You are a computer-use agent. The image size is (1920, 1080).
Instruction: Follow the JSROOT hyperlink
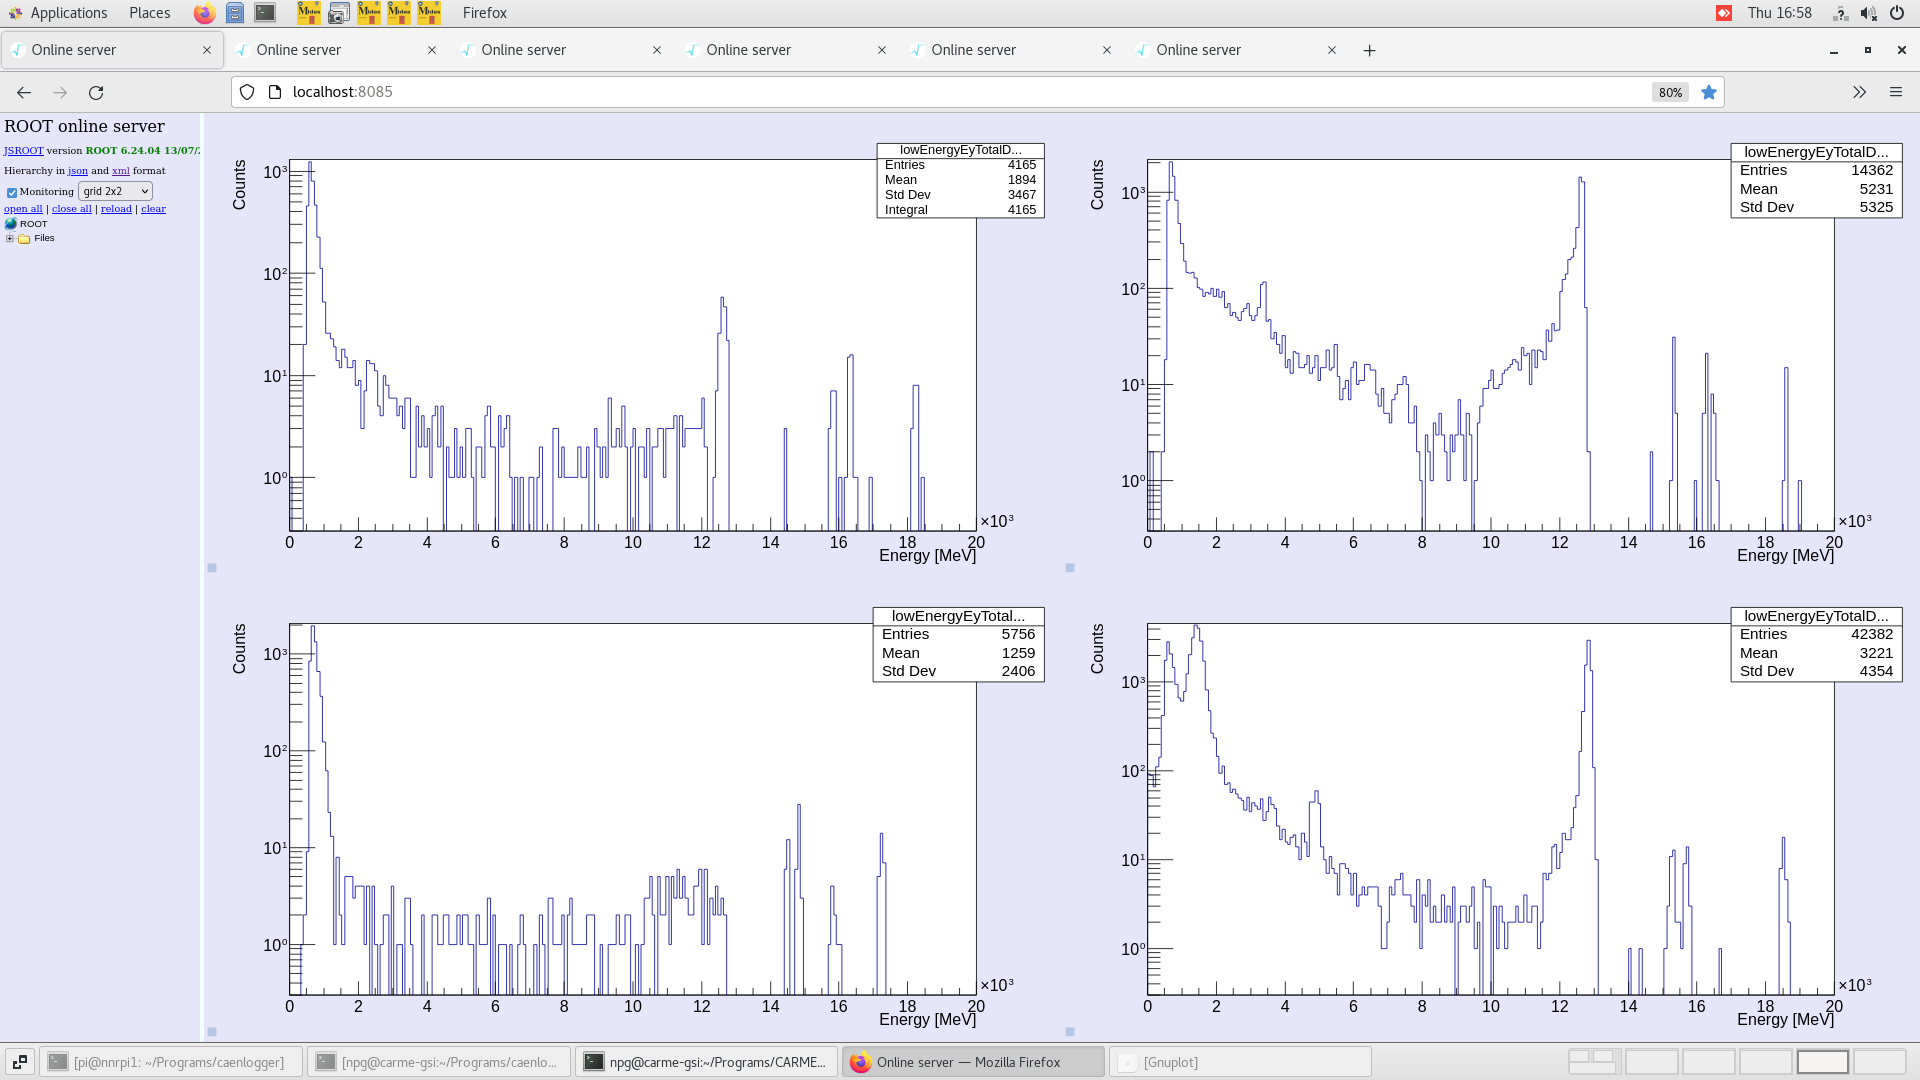tap(22, 150)
